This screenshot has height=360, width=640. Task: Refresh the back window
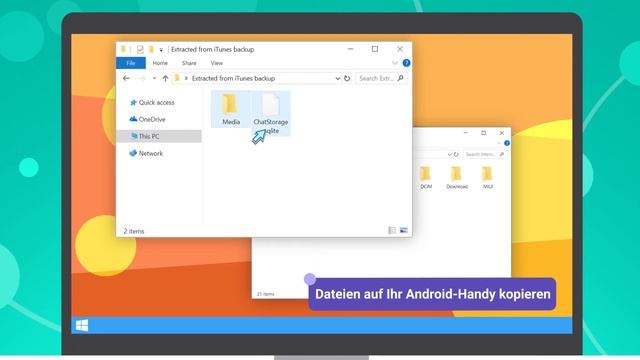(x=456, y=154)
